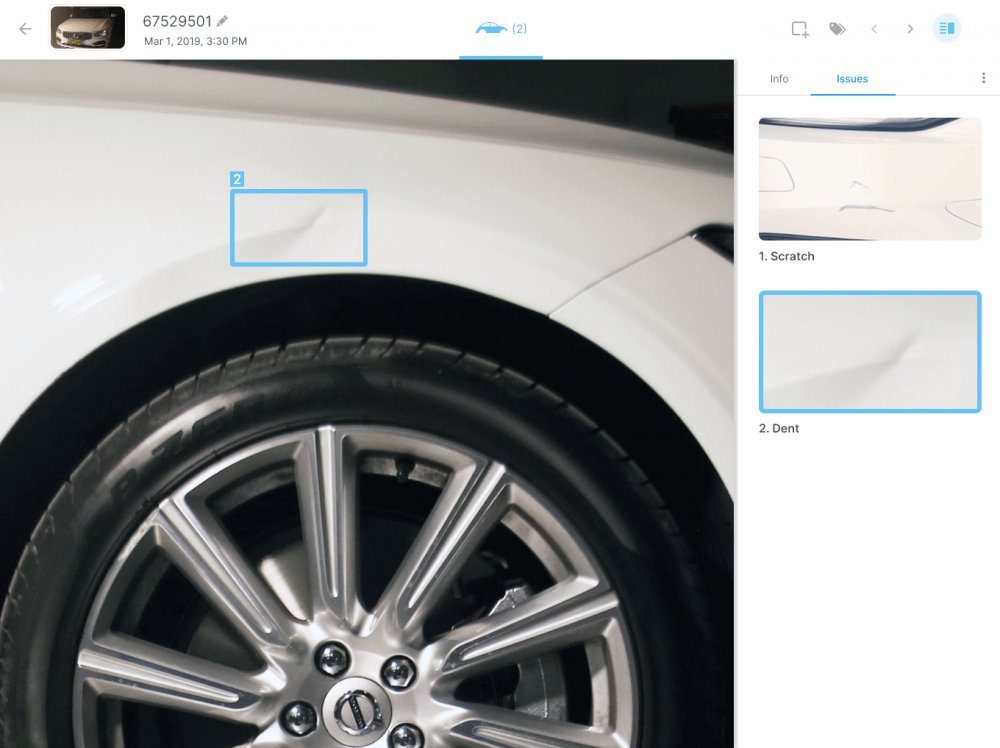Open the car thumbnail in the header
The height and width of the screenshot is (748, 1000).
point(88,28)
